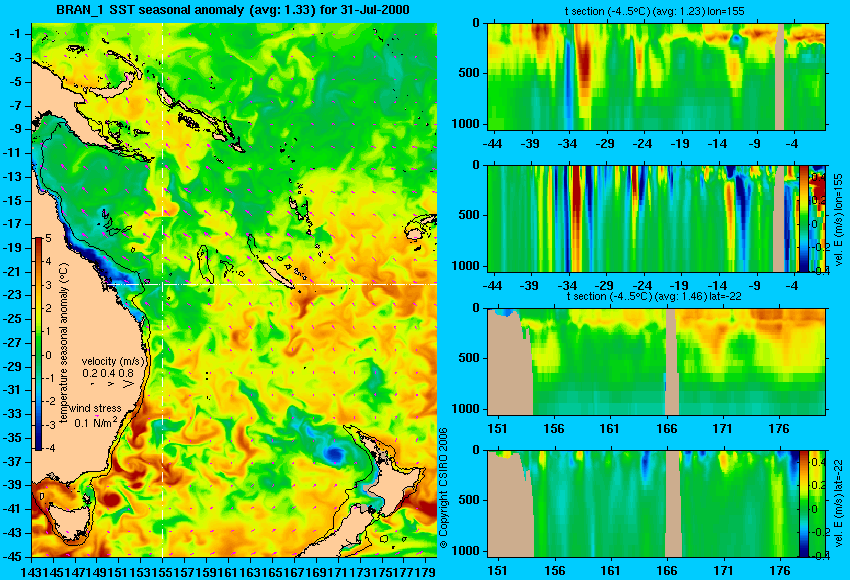Viewport: 850px width, 580px height.
Task: Click the '-23' latitude label on the main map
Action: point(14,295)
